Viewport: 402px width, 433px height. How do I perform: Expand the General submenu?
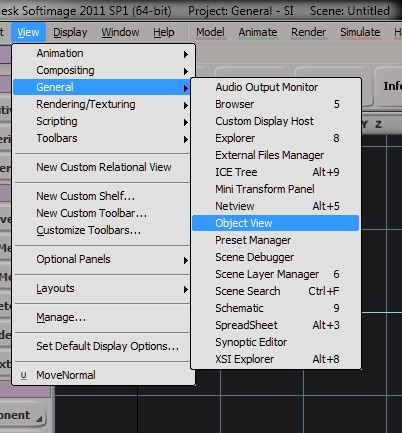(102, 87)
